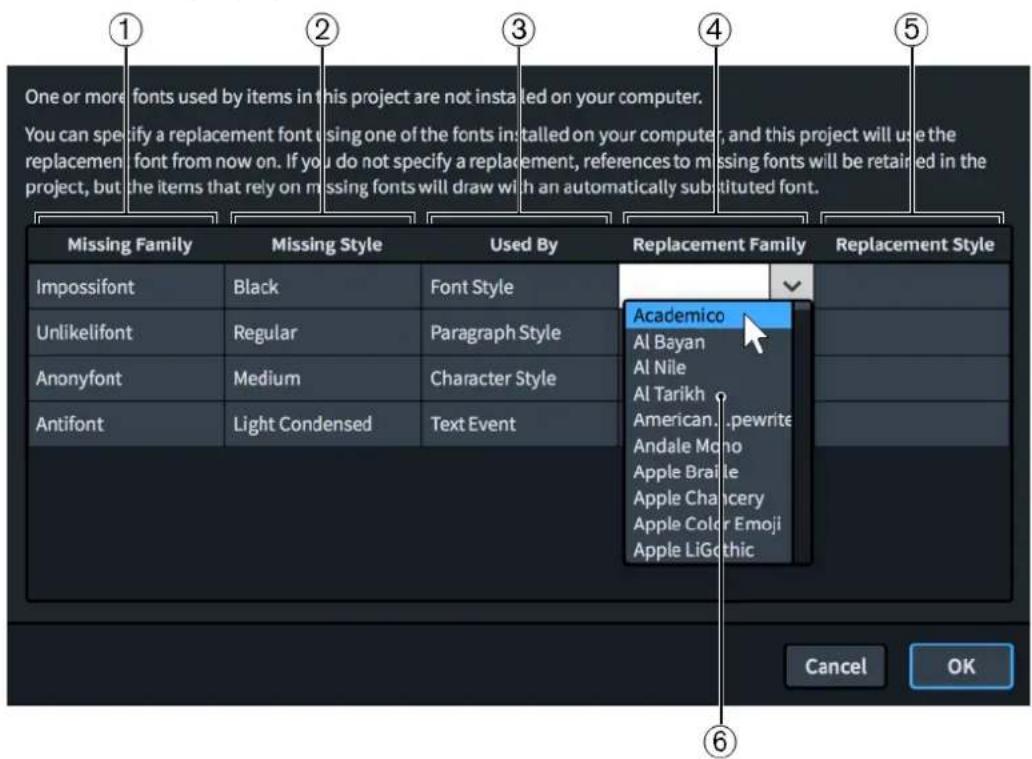Viewport: 1032px width, 759px height.
Task: Select Andale Mono font entry
Action: pyautogui.click(x=708, y=446)
